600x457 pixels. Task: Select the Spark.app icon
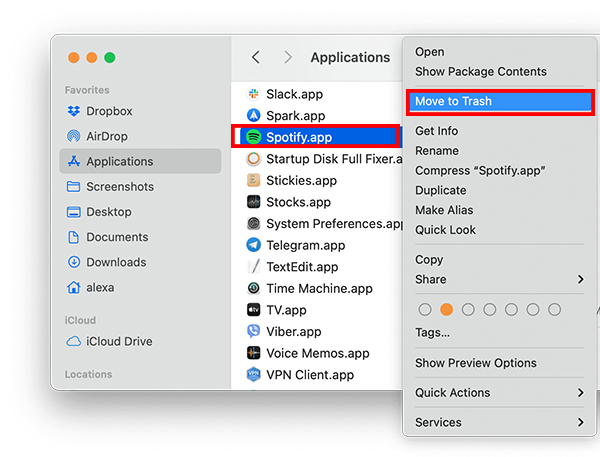[x=253, y=115]
